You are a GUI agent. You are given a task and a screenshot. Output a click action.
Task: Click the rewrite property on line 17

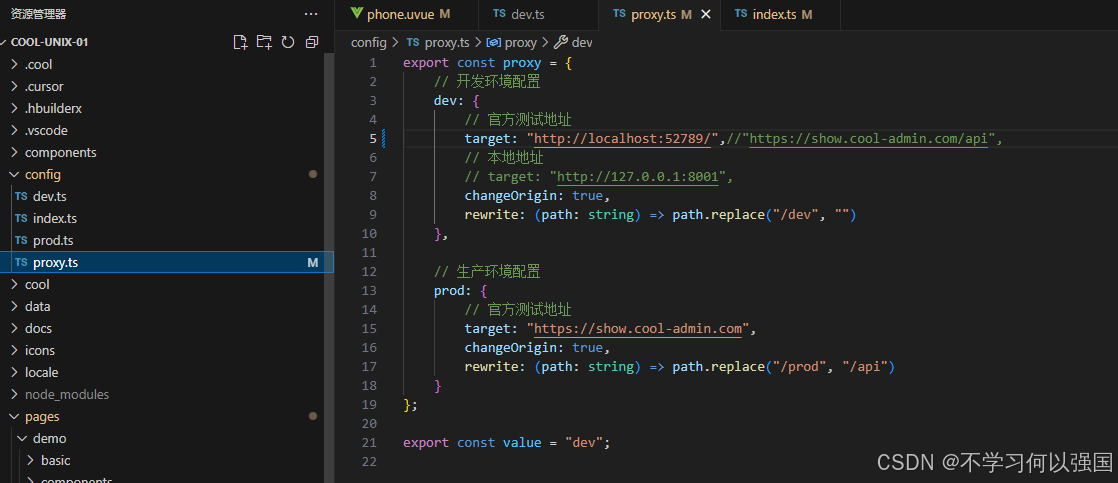pyautogui.click(x=491, y=367)
